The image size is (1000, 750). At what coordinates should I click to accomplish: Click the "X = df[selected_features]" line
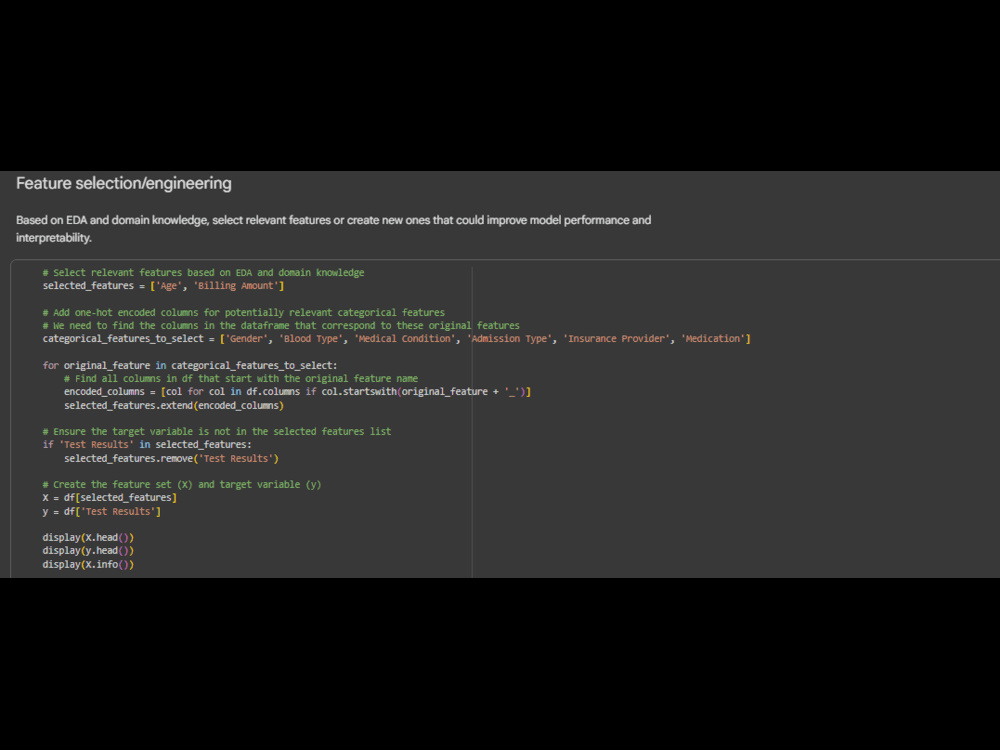pos(110,497)
